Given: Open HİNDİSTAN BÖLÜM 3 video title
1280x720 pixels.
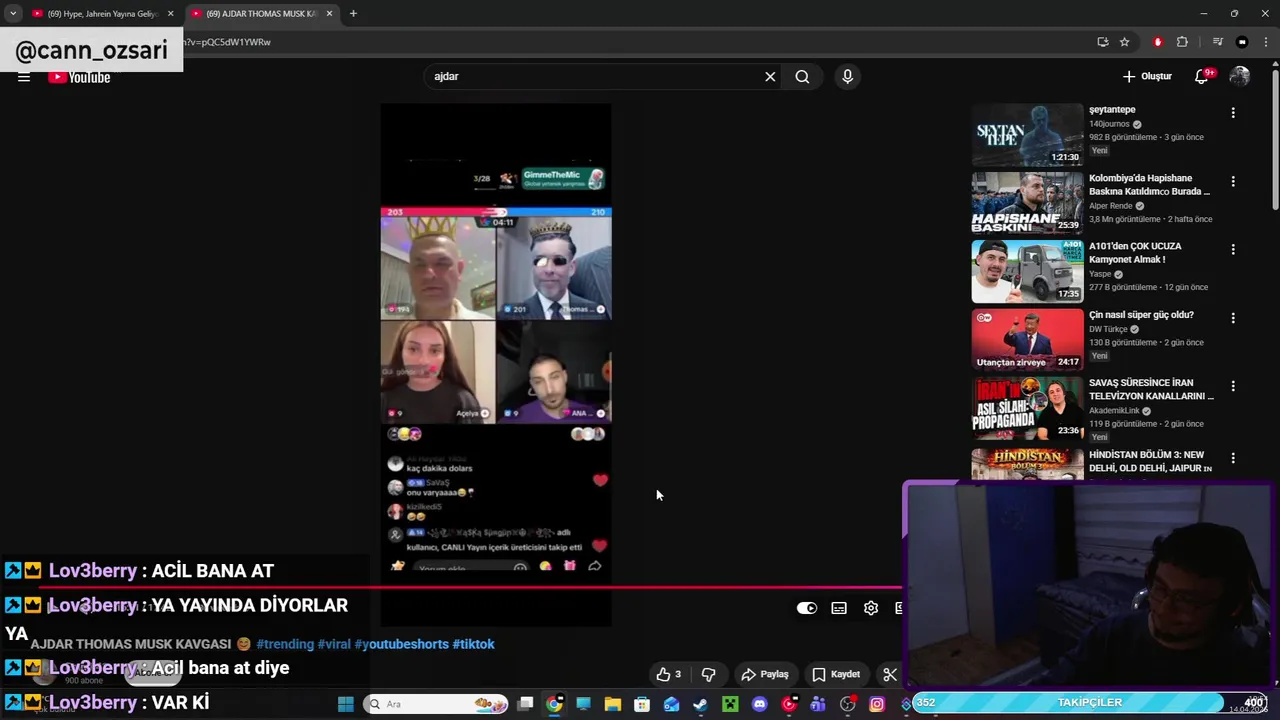Looking at the screenshot, I should pyautogui.click(x=1150, y=461).
